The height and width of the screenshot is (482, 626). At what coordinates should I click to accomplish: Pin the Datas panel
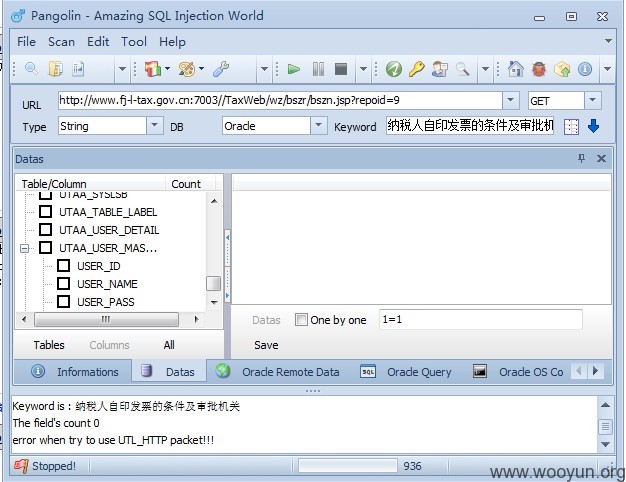click(582, 158)
